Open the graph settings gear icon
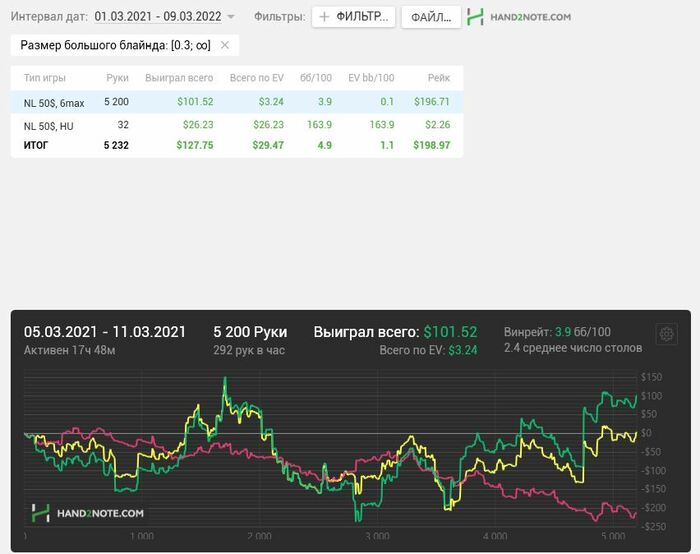Viewport: 700px width, 554px height. tap(667, 334)
